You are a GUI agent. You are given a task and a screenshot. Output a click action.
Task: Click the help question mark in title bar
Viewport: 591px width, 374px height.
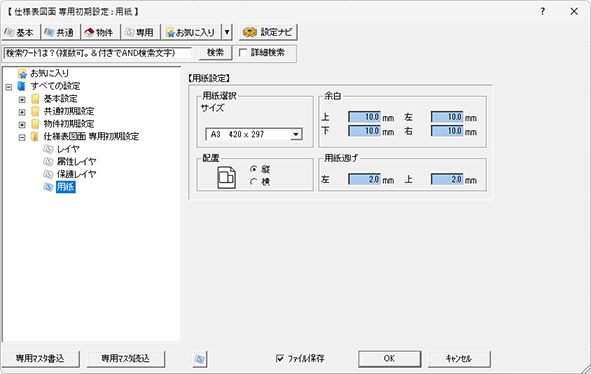coord(542,11)
